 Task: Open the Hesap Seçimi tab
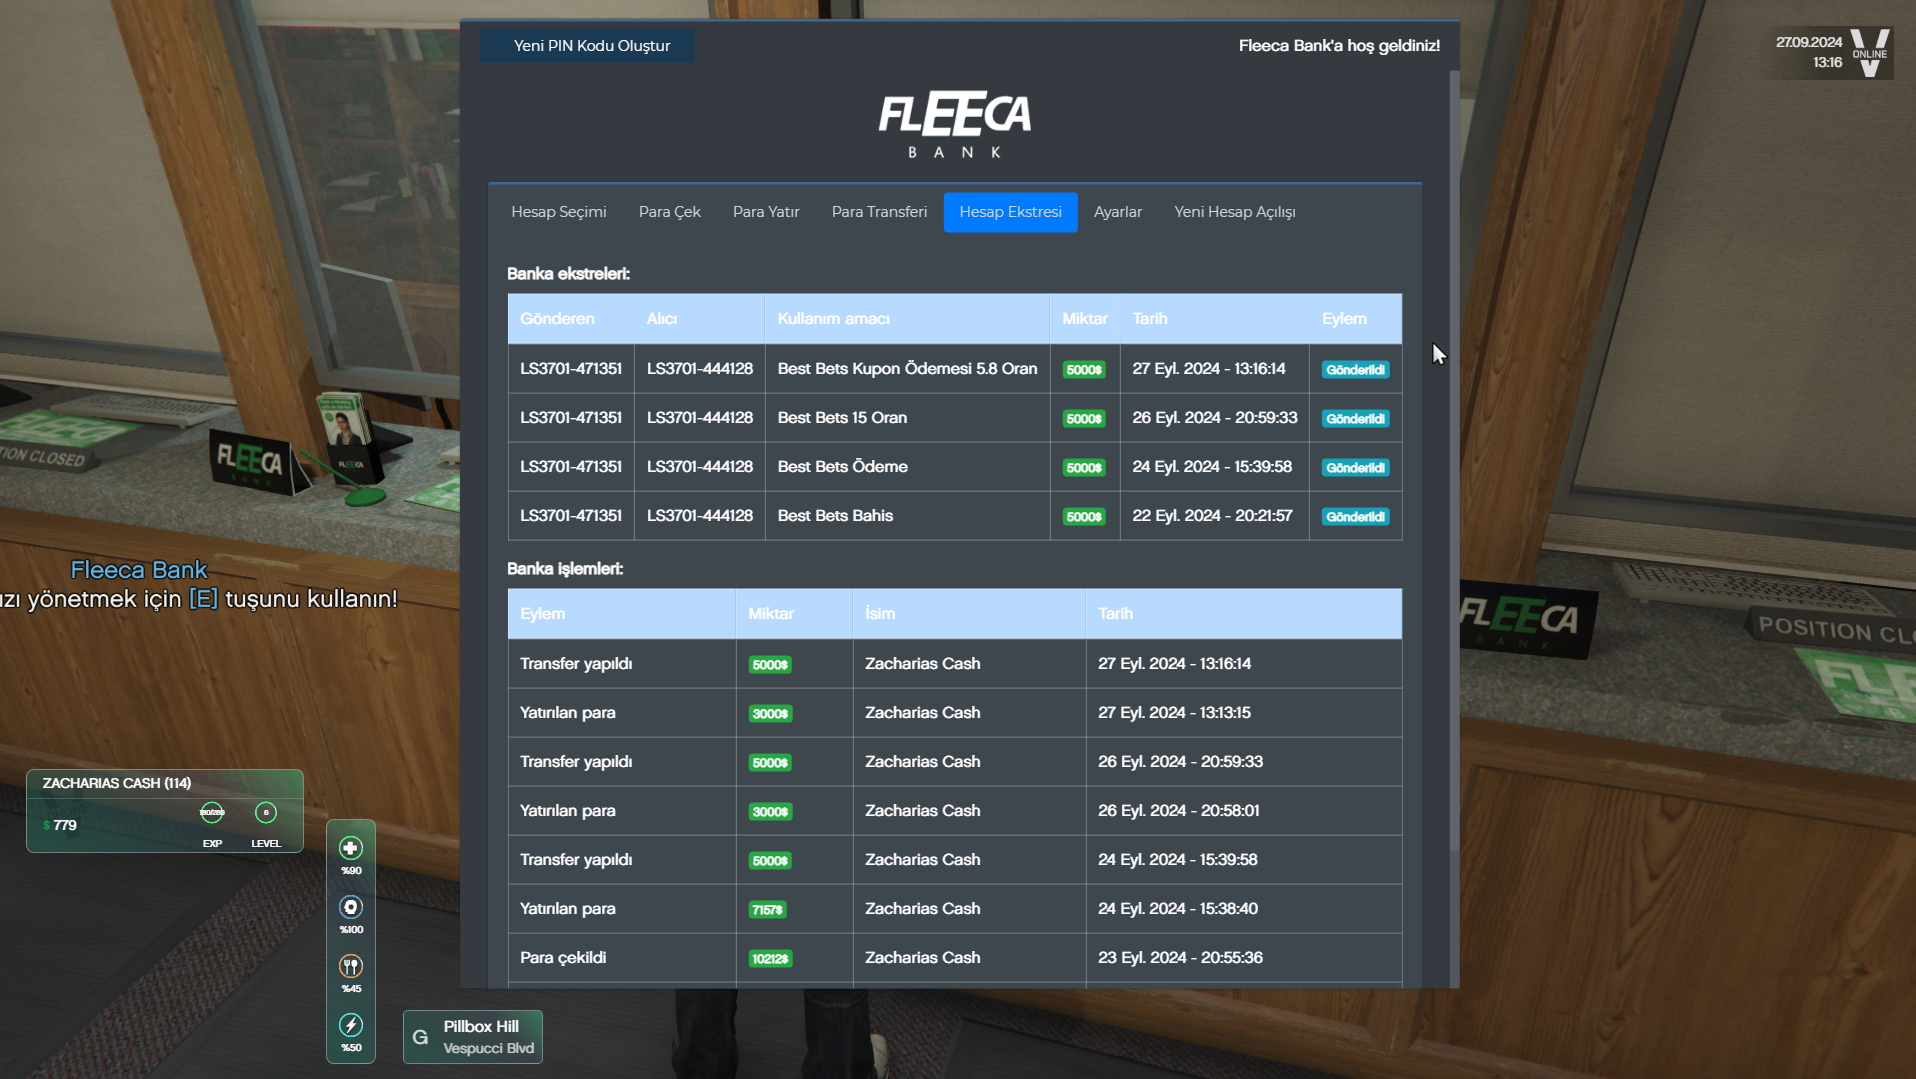point(559,212)
